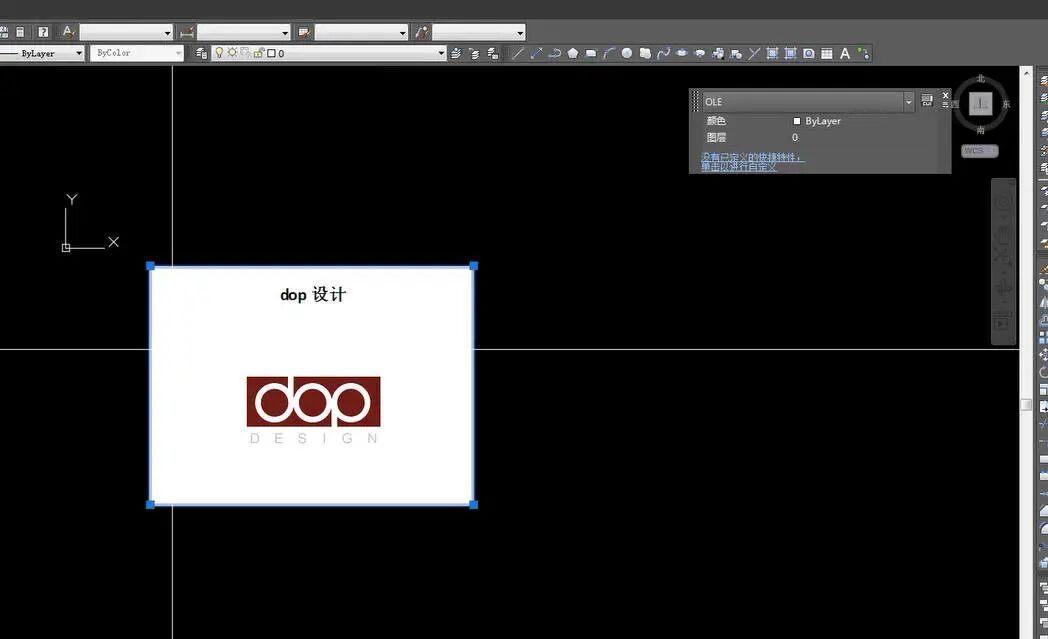Select the Multiline Text A tool
Image resolution: width=1048 pixels, height=639 pixels.
coord(845,53)
